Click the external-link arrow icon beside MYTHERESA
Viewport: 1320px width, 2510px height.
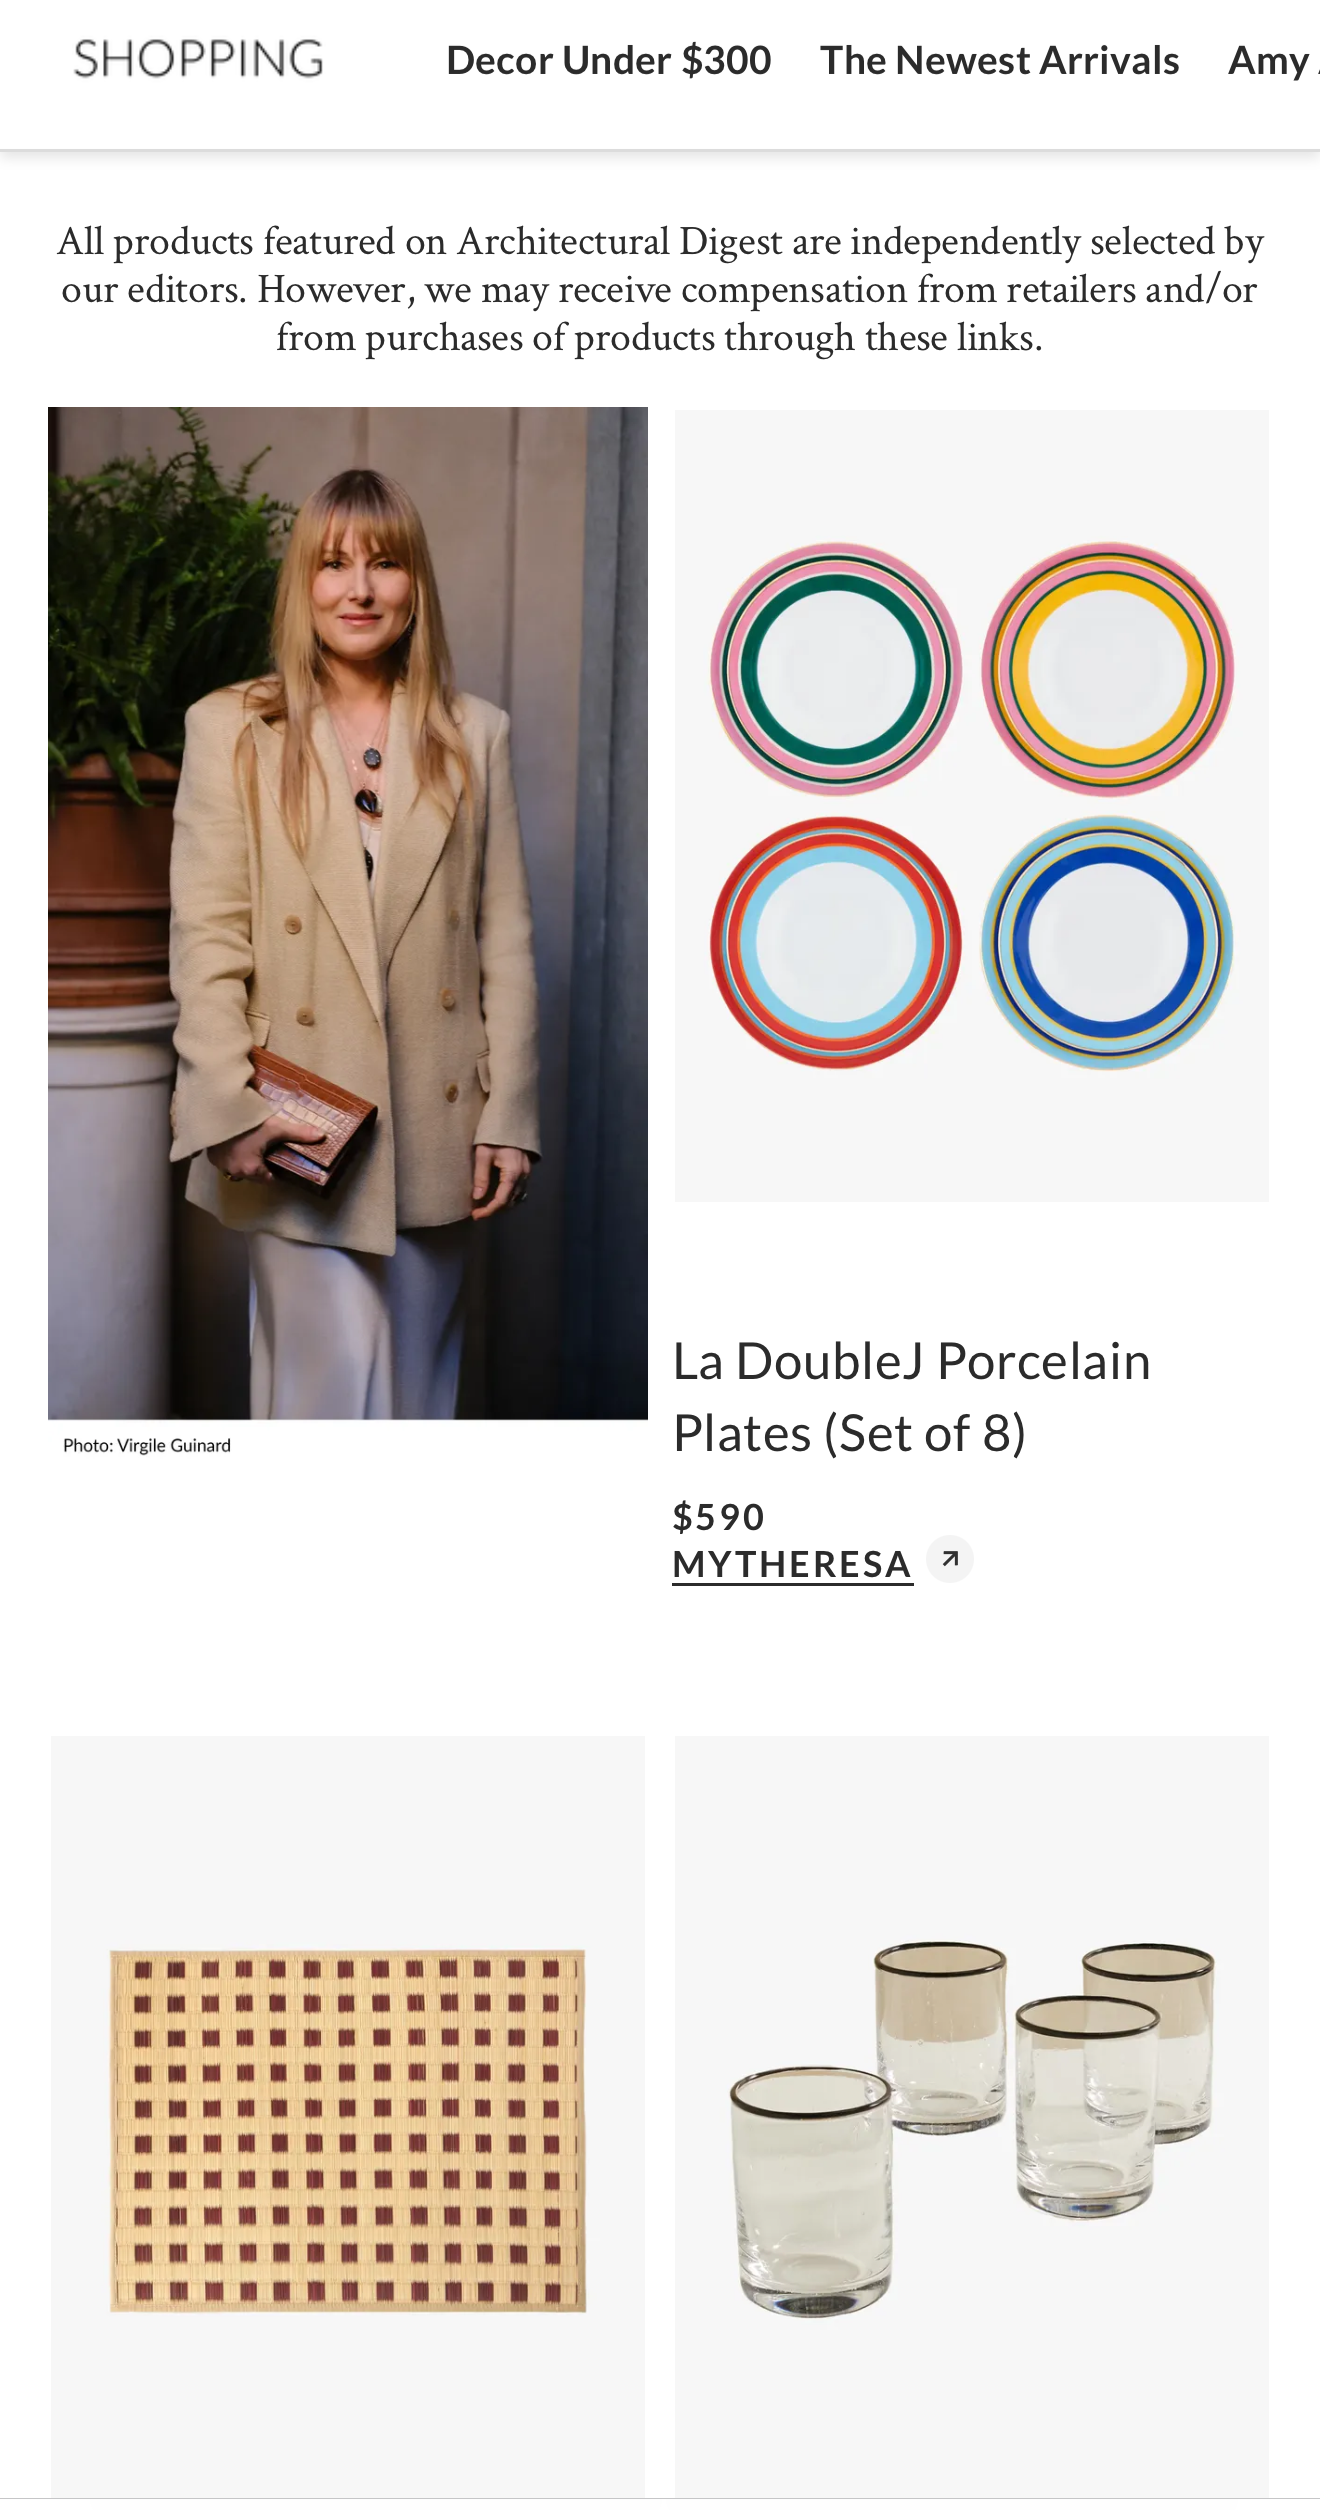pyautogui.click(x=949, y=1559)
